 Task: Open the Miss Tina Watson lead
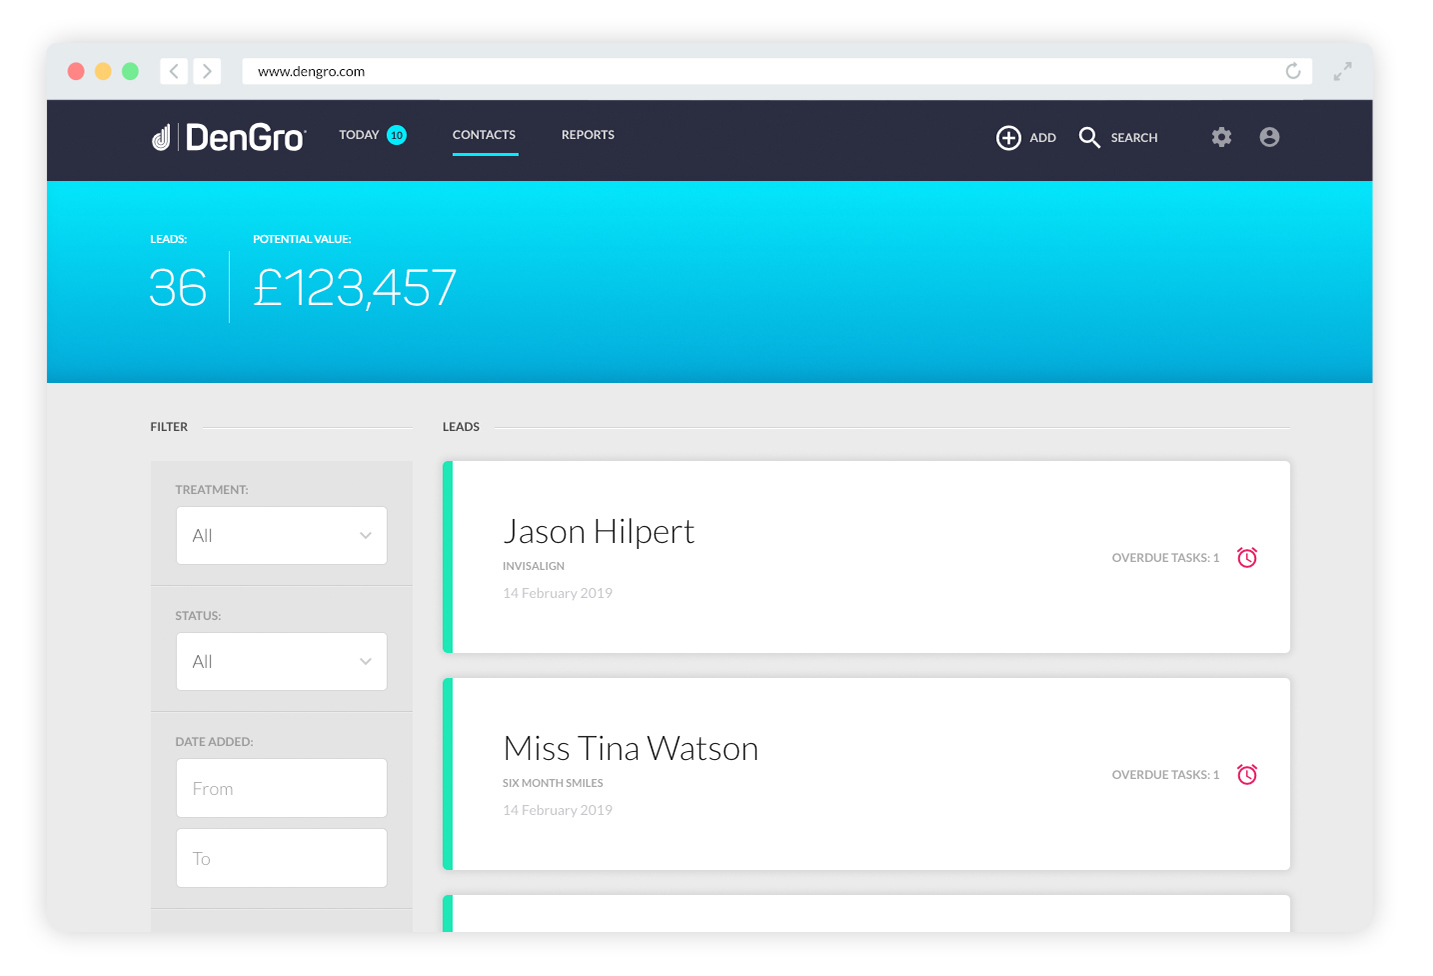coord(866,774)
